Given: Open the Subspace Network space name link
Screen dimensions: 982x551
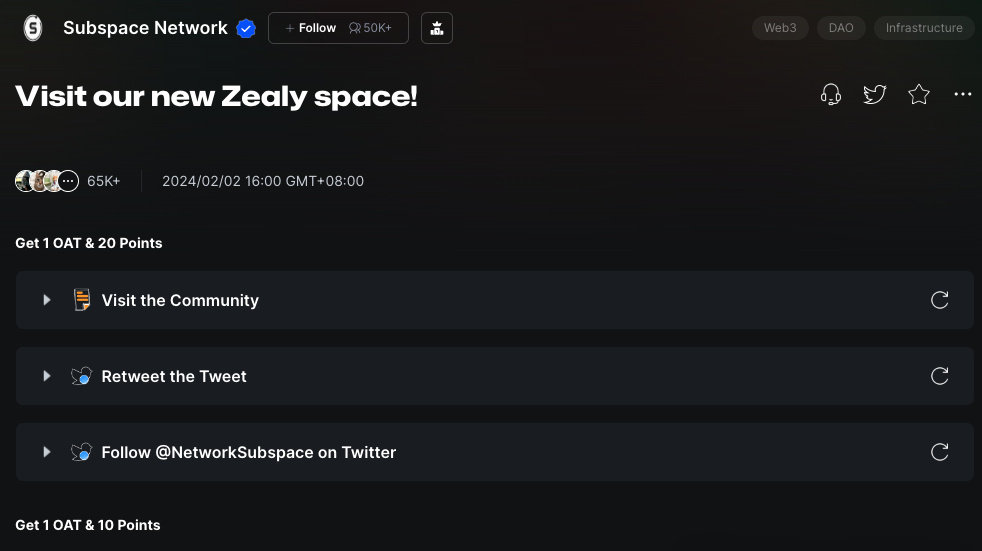Looking at the screenshot, I should tap(145, 28).
